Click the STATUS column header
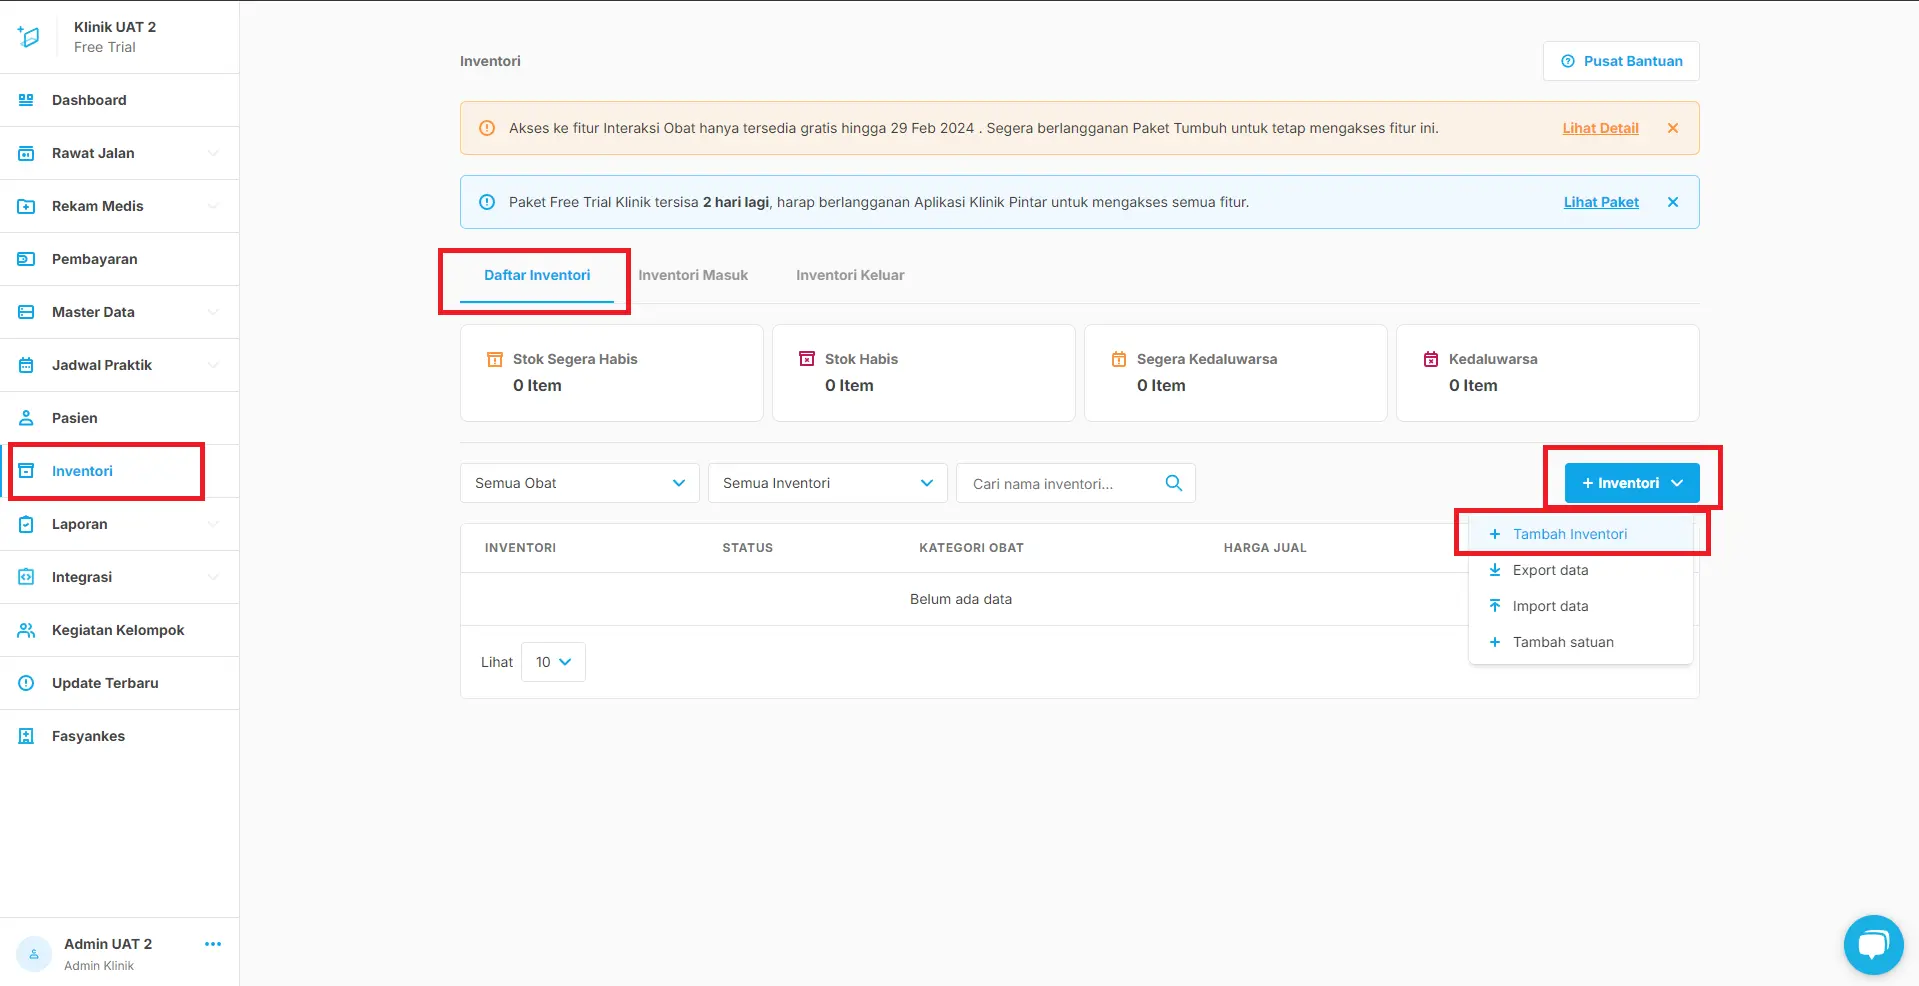This screenshot has width=1919, height=986. (x=748, y=548)
